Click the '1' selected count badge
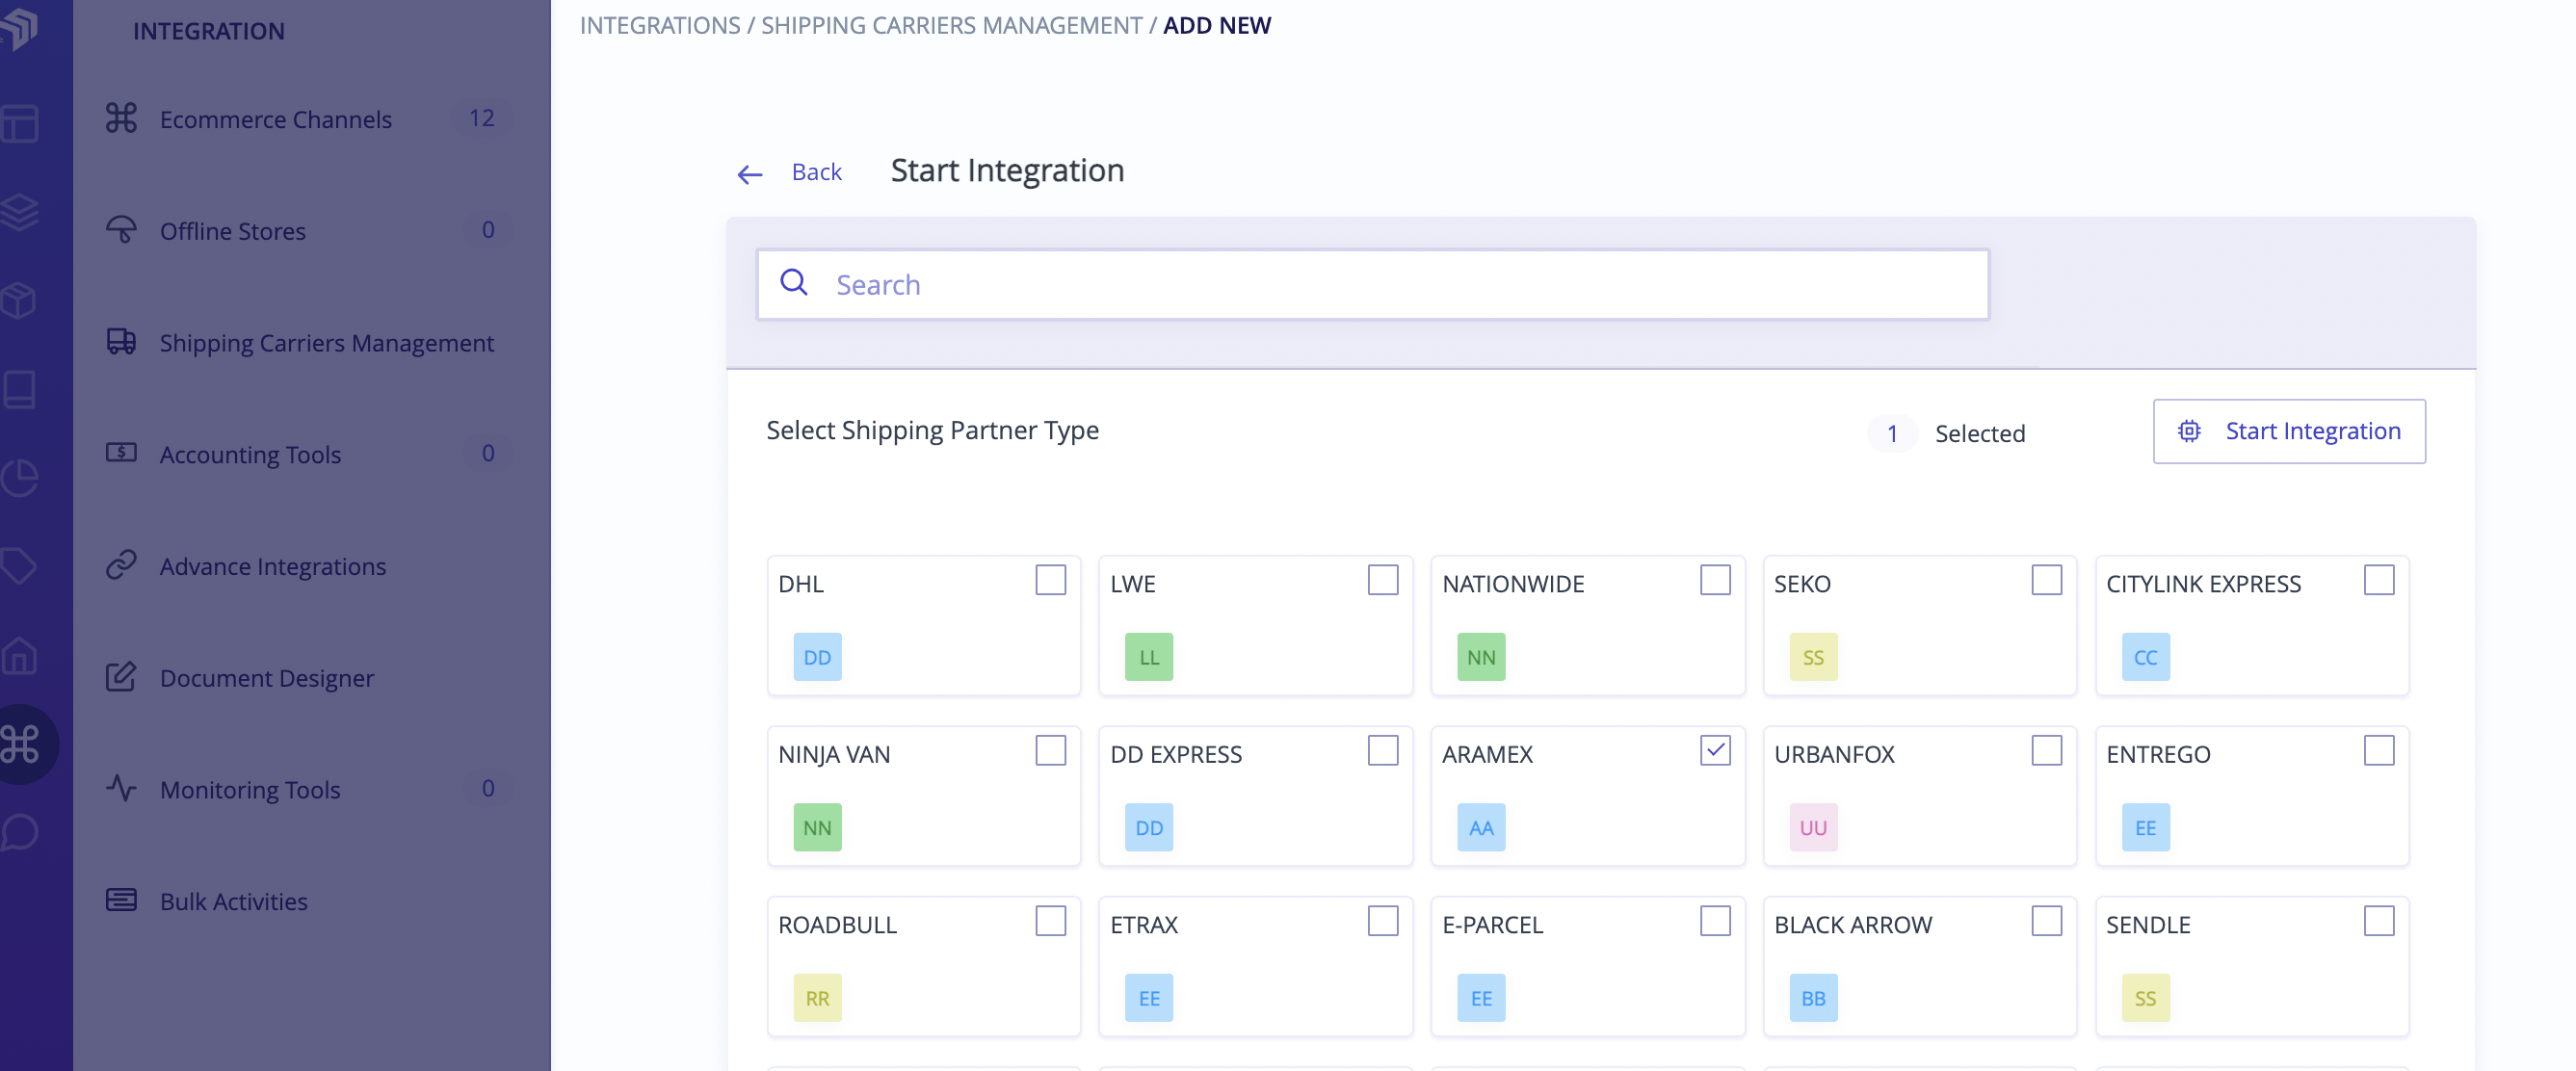The image size is (2576, 1071). [1891, 433]
